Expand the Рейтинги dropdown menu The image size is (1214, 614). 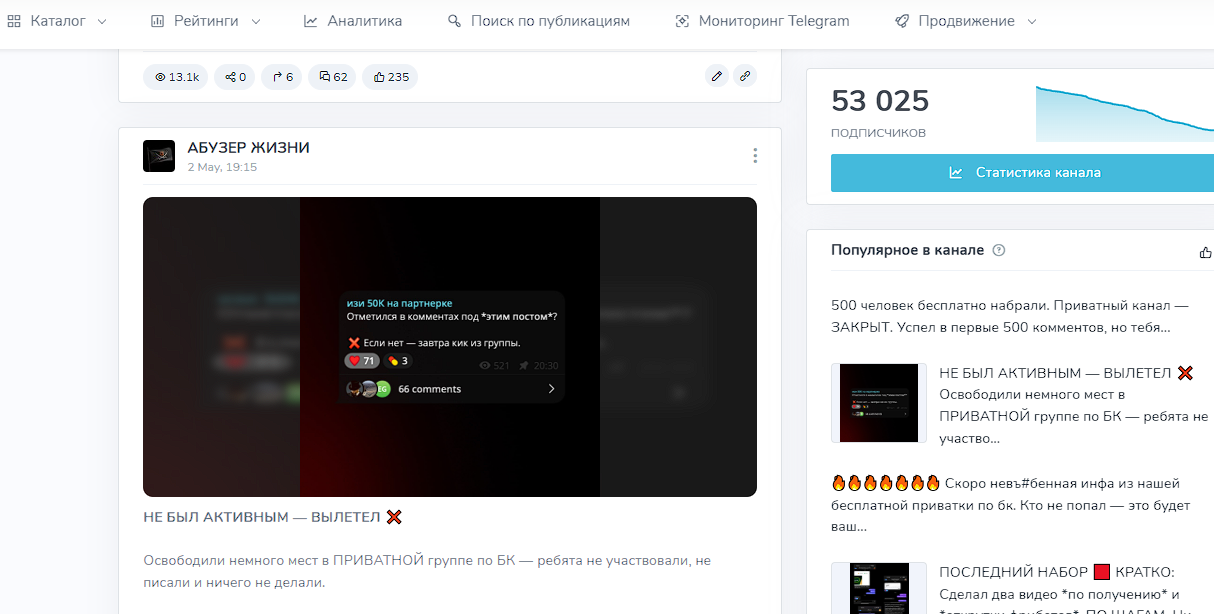206,21
